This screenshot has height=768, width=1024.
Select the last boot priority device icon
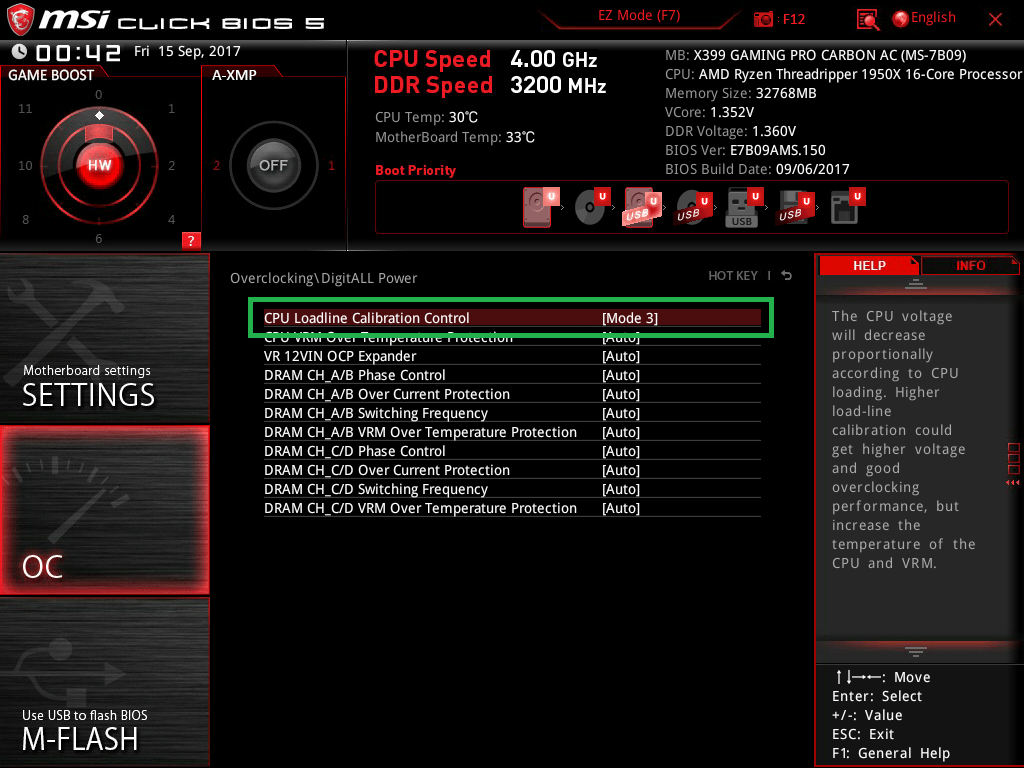[847, 206]
